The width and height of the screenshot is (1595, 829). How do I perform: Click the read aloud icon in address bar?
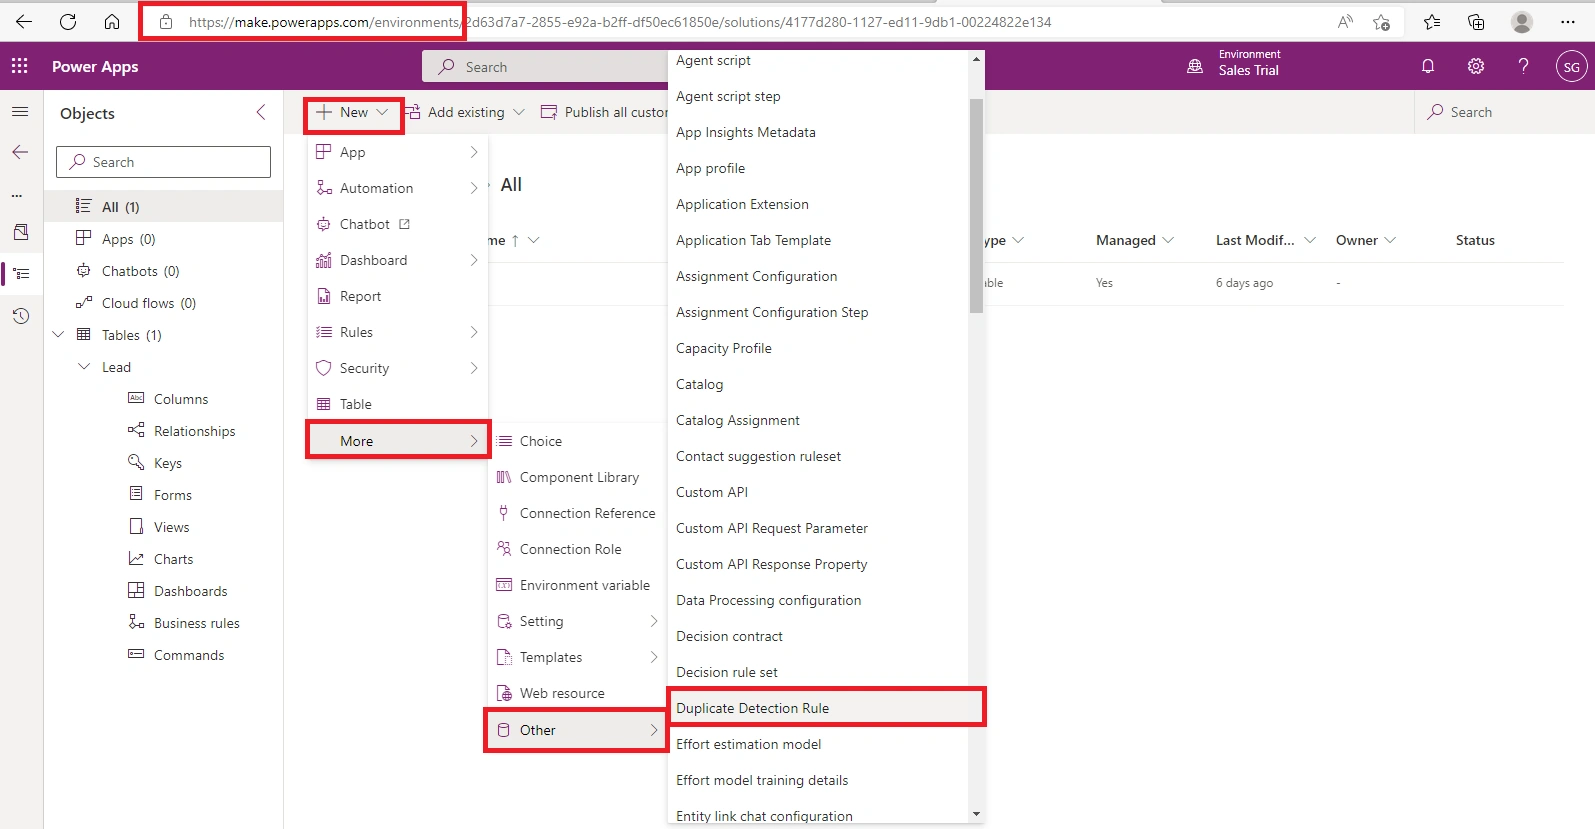coord(1345,22)
